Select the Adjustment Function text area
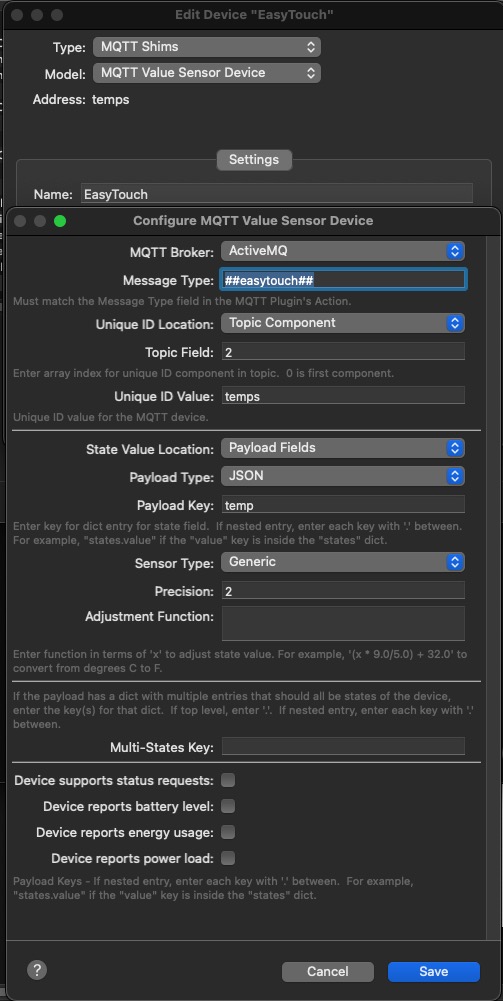The image size is (503, 1001). 343,623
